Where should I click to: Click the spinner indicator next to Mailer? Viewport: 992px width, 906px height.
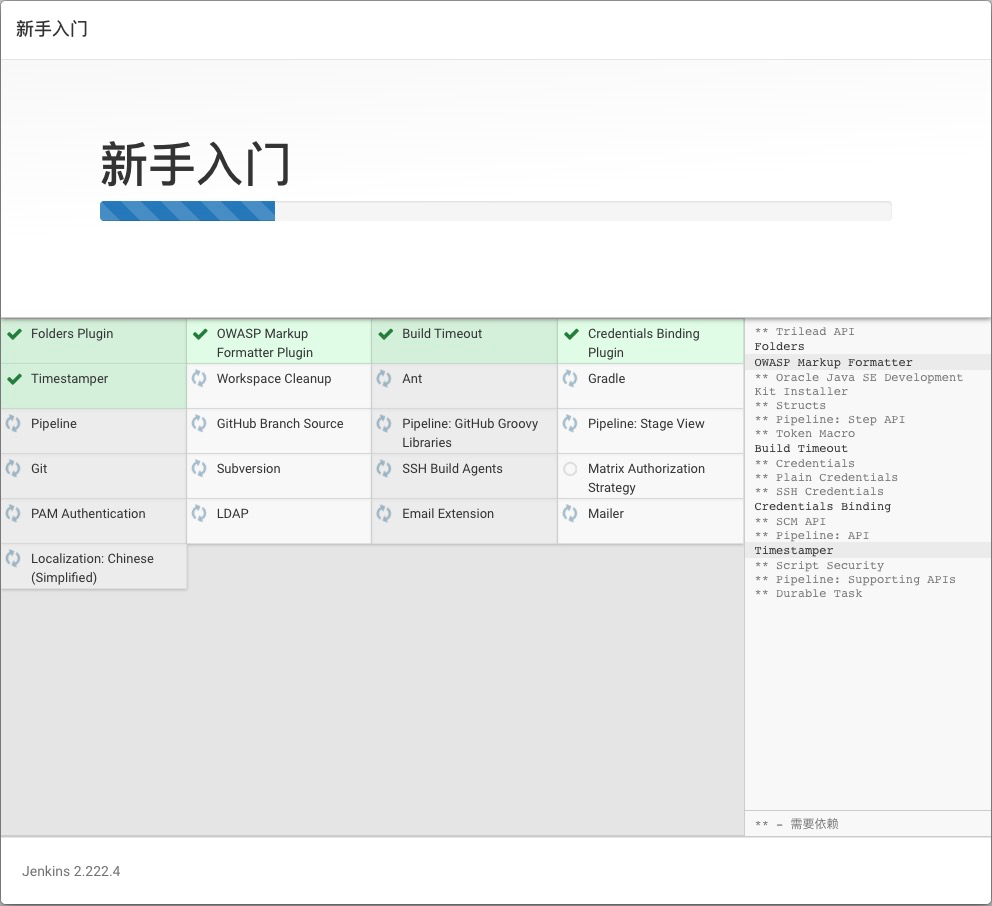(x=571, y=514)
